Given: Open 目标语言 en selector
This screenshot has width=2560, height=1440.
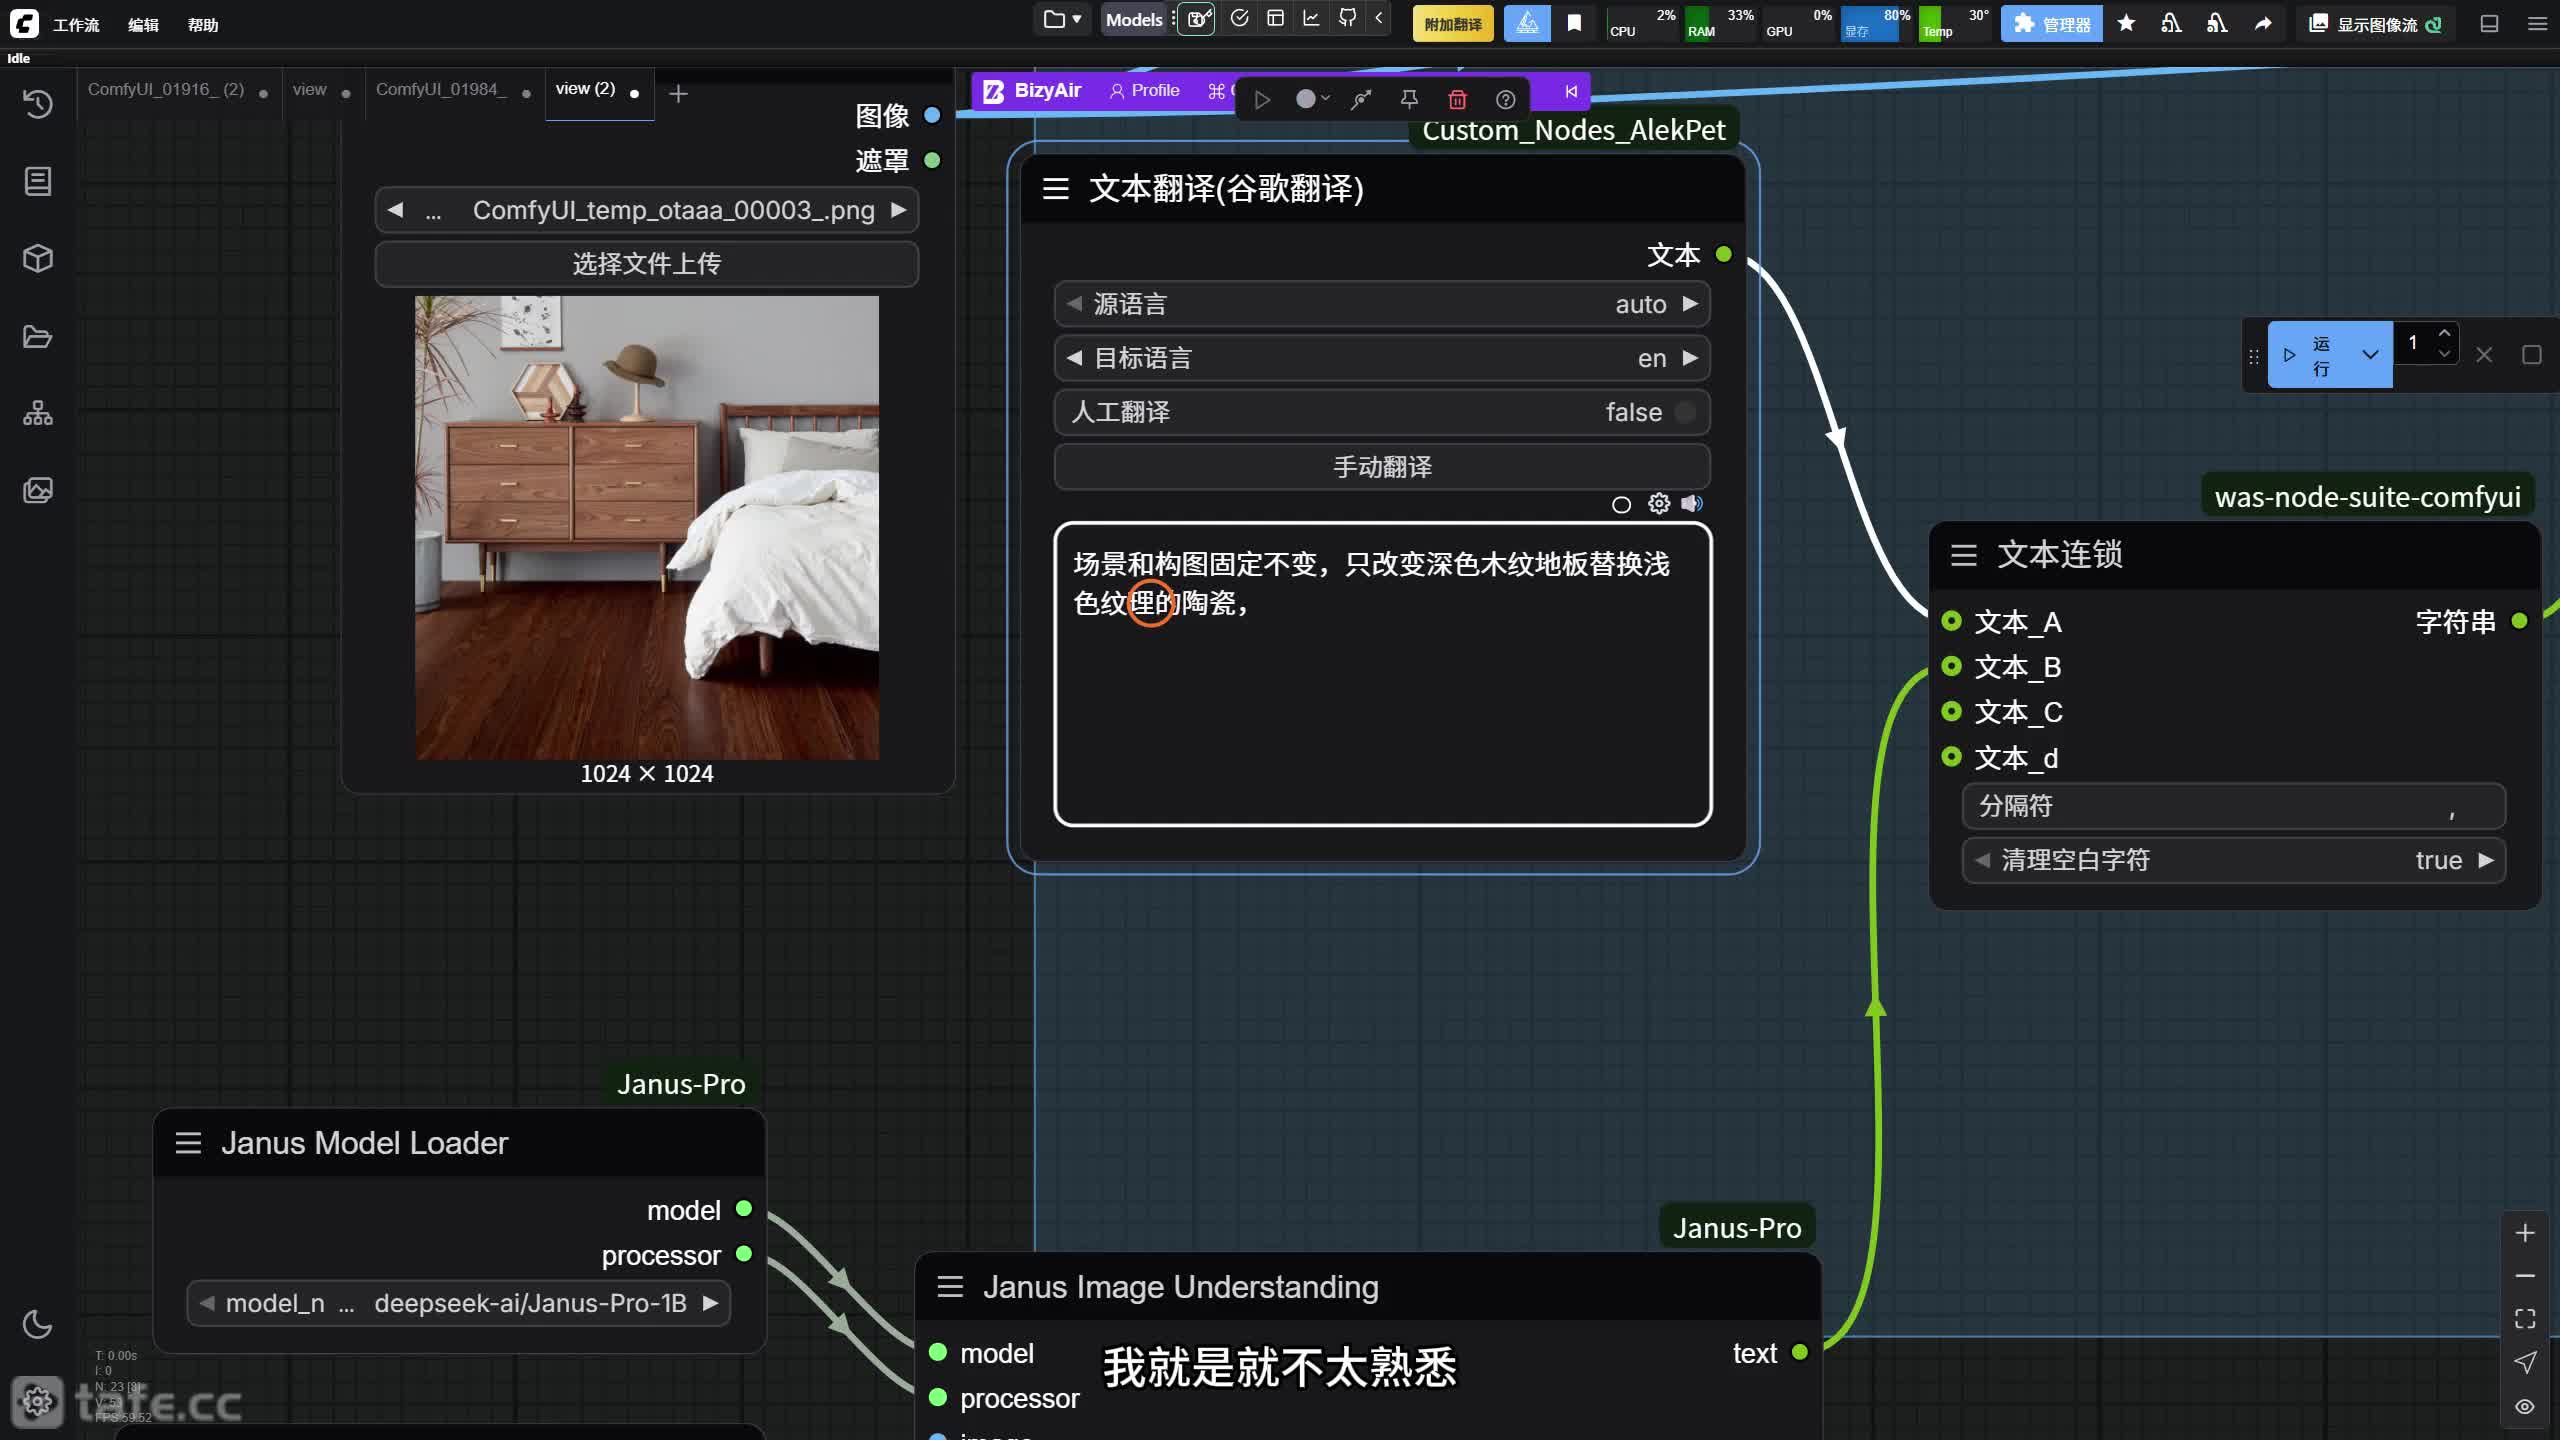Looking at the screenshot, I should pos(1382,358).
